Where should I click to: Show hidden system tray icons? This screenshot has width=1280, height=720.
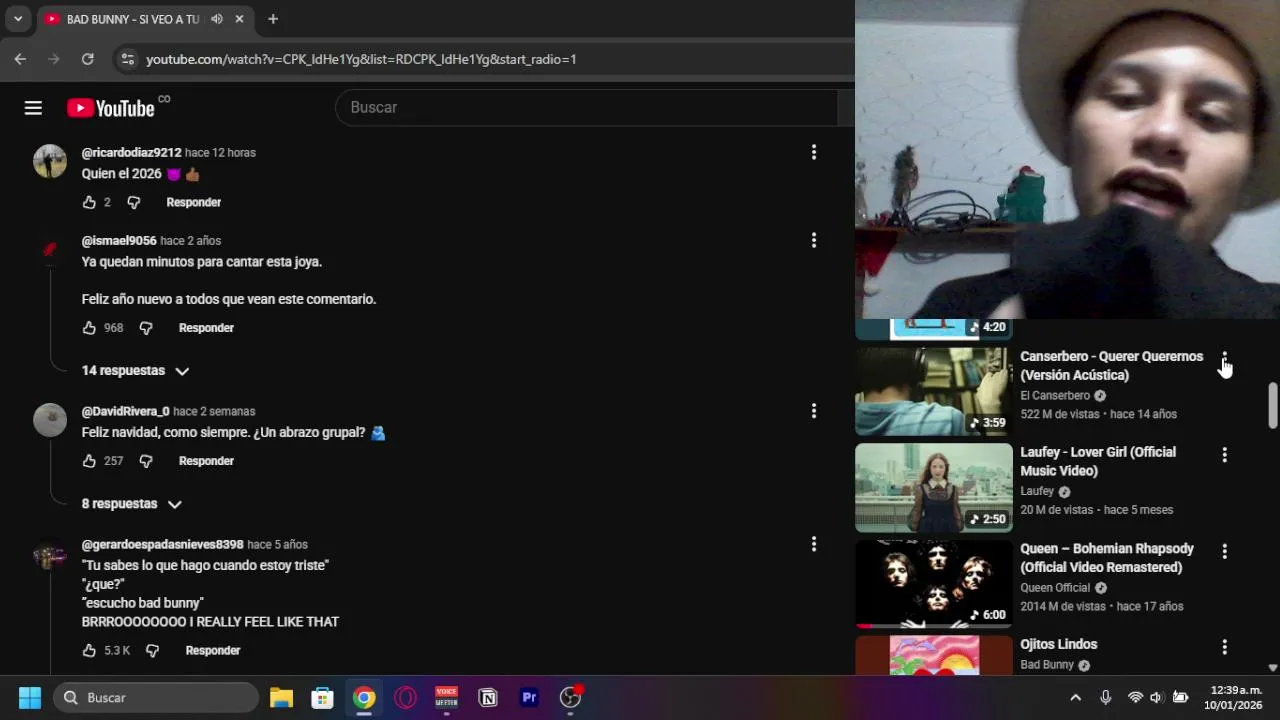tap(1075, 697)
